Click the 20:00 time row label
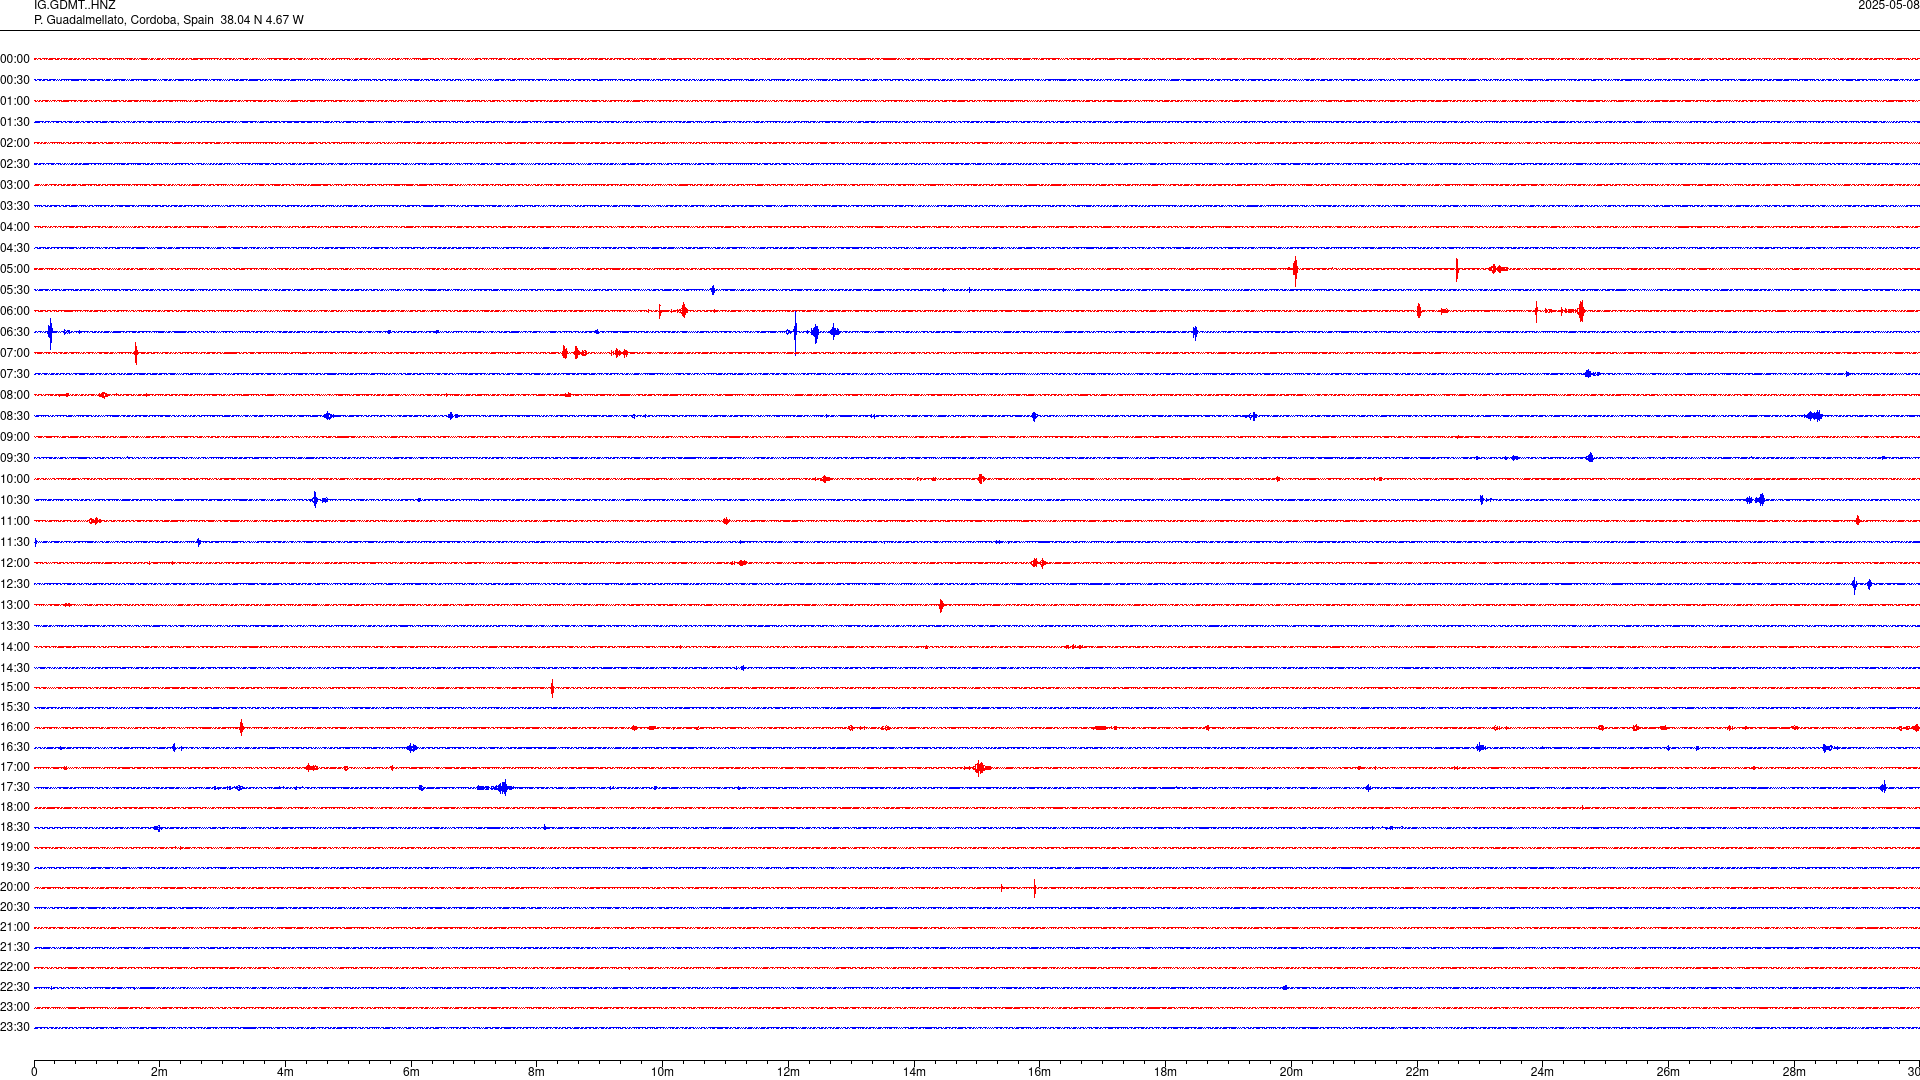This screenshot has height=1080, width=1920. (15, 887)
